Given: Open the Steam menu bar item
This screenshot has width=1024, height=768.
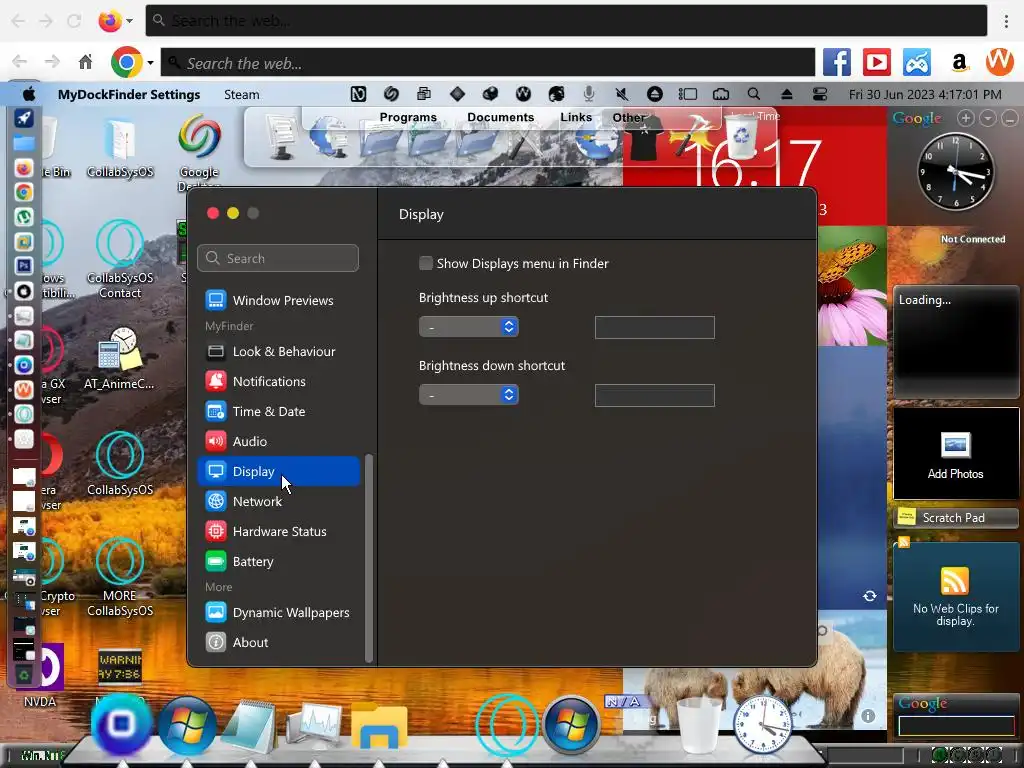Looking at the screenshot, I should tap(242, 94).
